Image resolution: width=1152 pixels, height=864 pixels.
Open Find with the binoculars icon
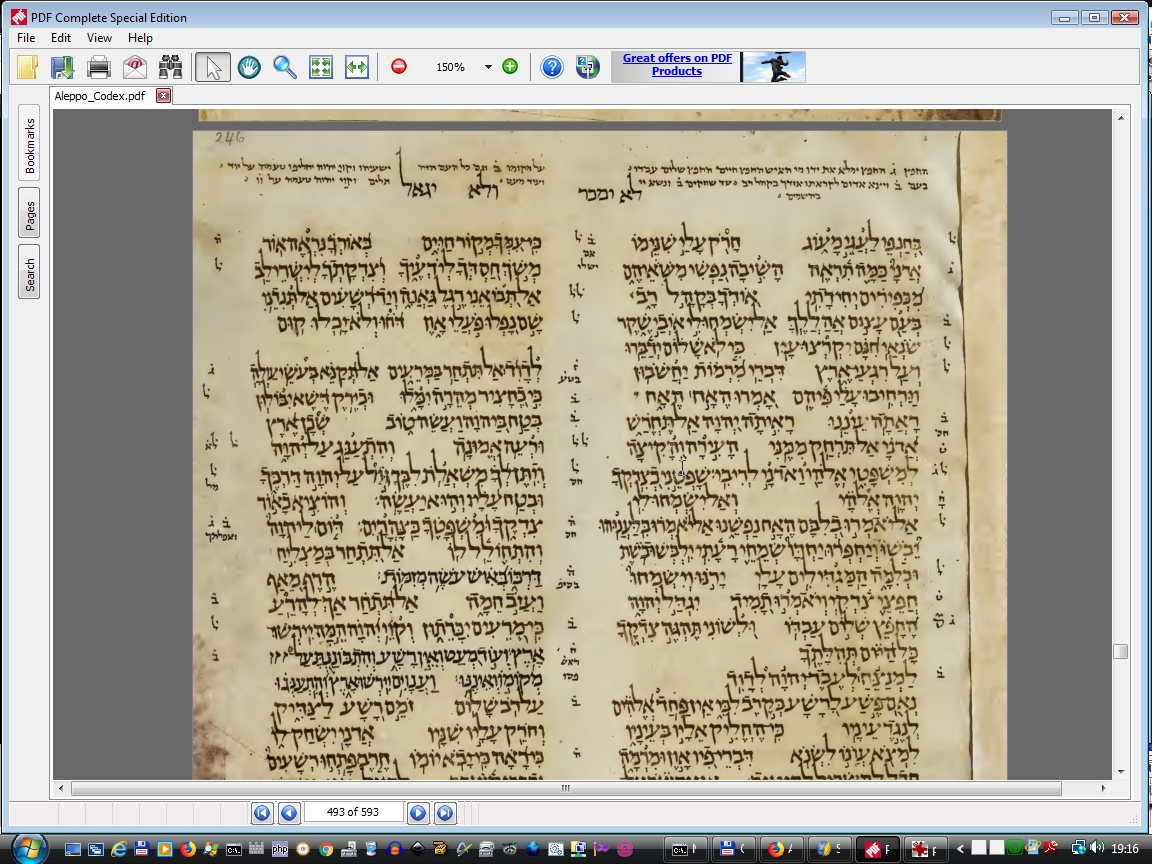[171, 67]
